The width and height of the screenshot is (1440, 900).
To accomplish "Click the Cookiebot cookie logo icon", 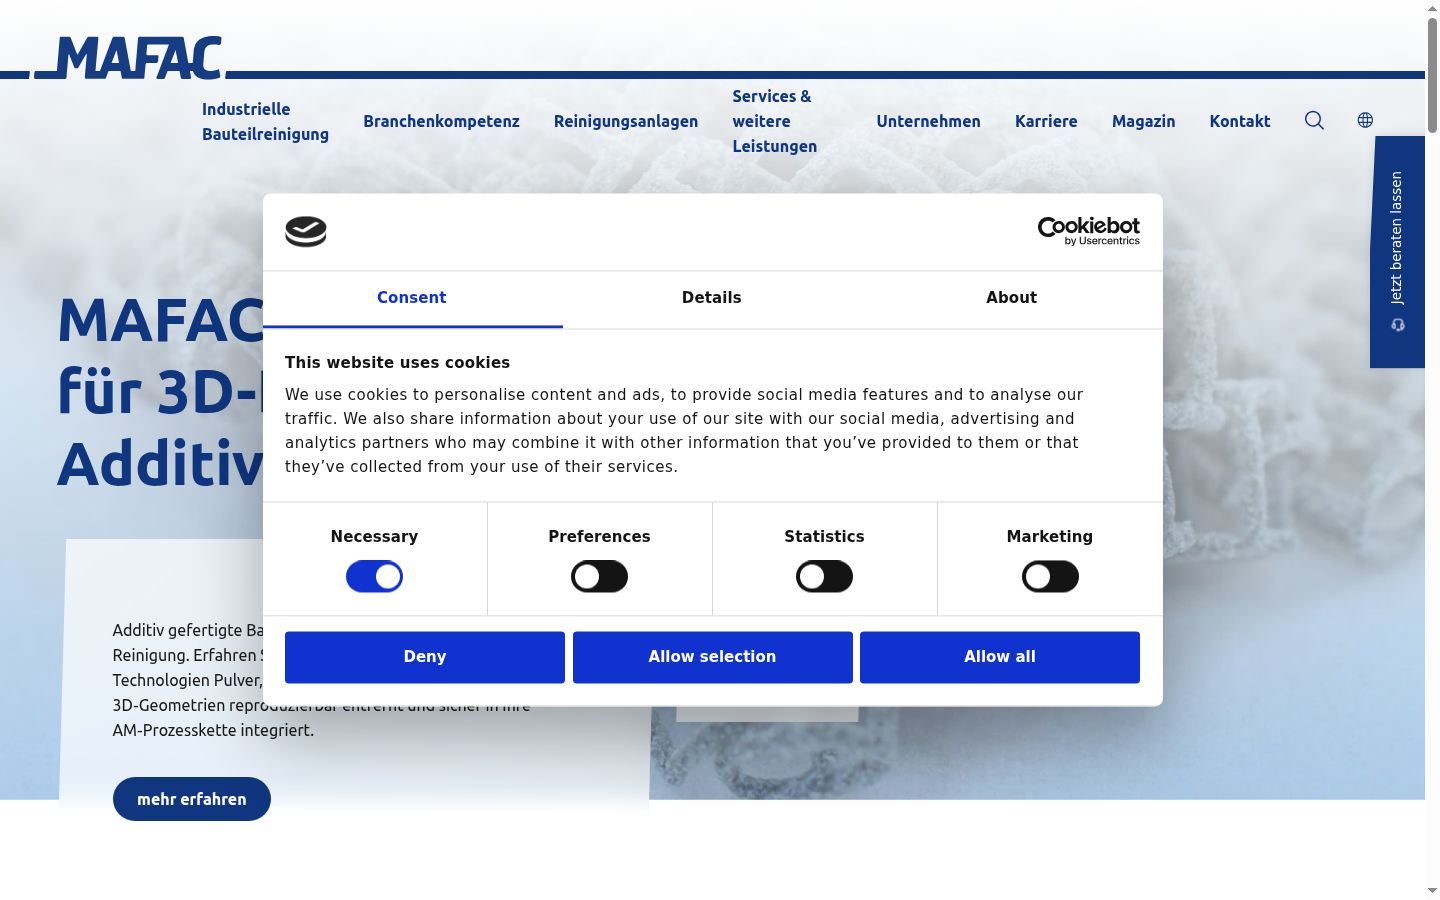I will tap(306, 232).
